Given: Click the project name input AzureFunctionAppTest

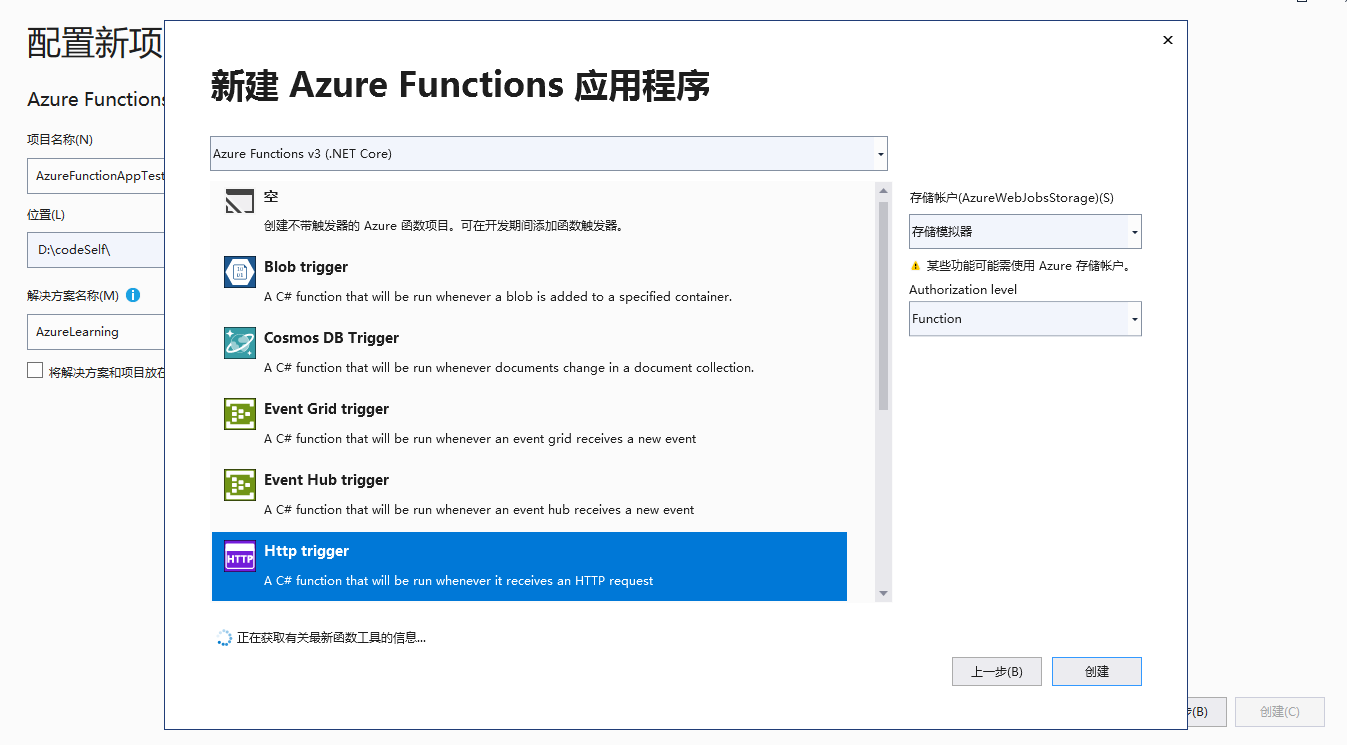Looking at the screenshot, I should 95,175.
